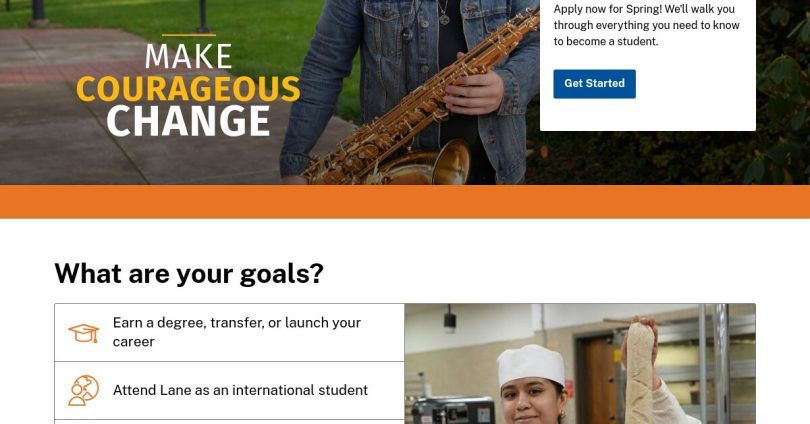Click the 'MAKE' headline word
Screen dimensions: 810x424
pos(188,56)
